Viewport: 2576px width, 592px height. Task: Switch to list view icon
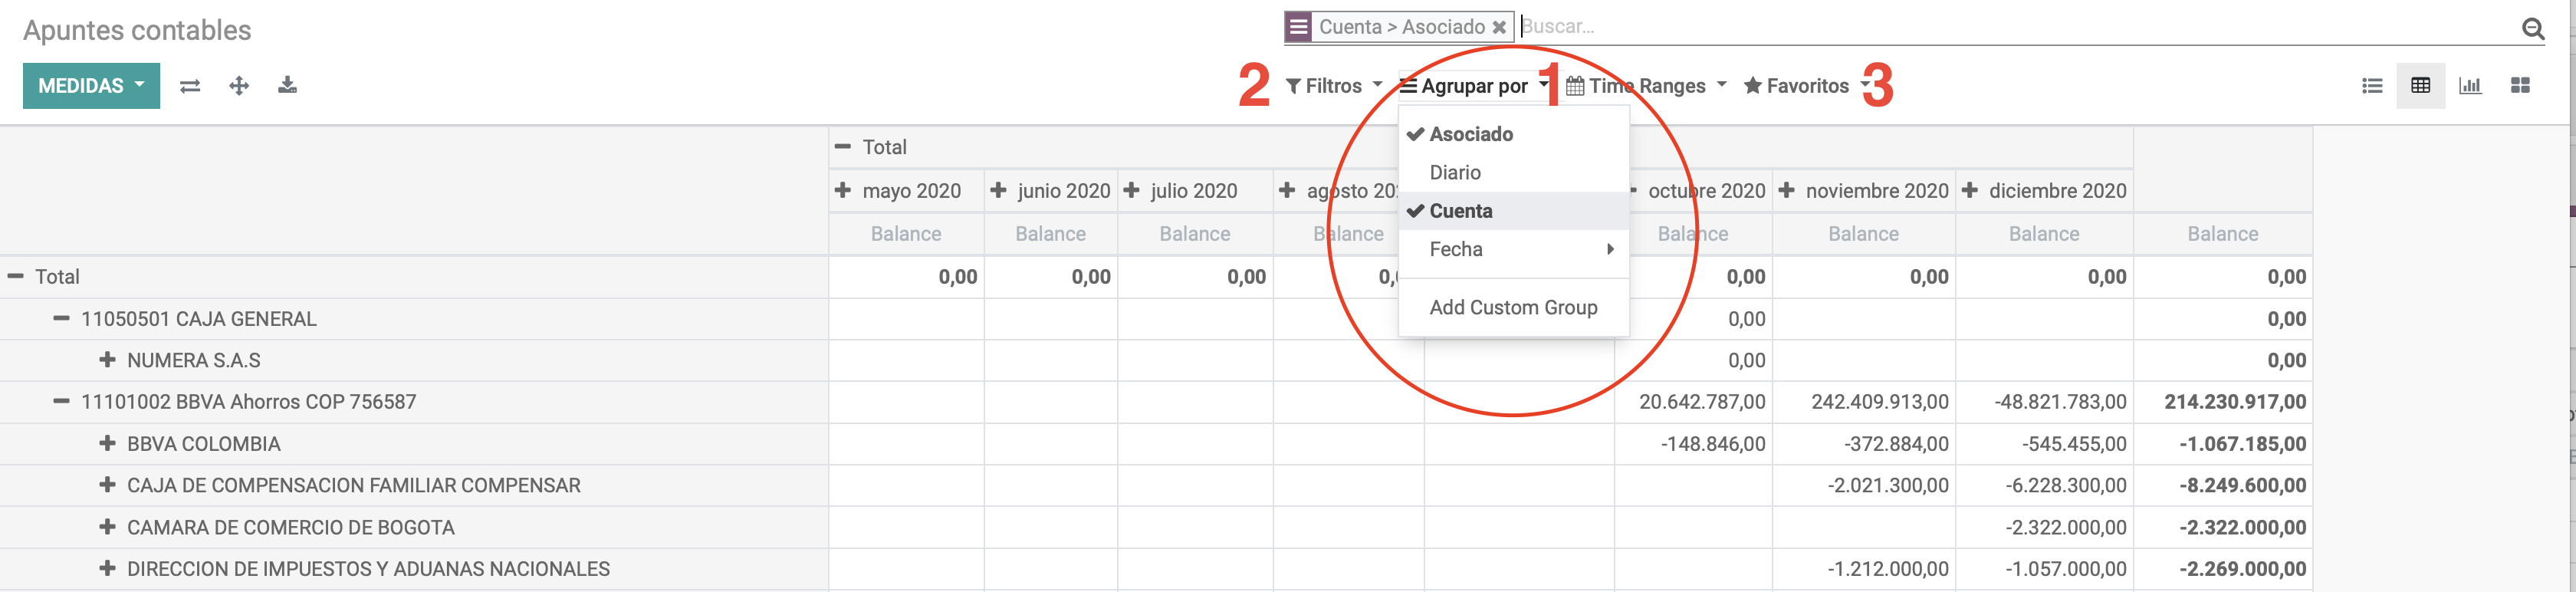(2371, 86)
